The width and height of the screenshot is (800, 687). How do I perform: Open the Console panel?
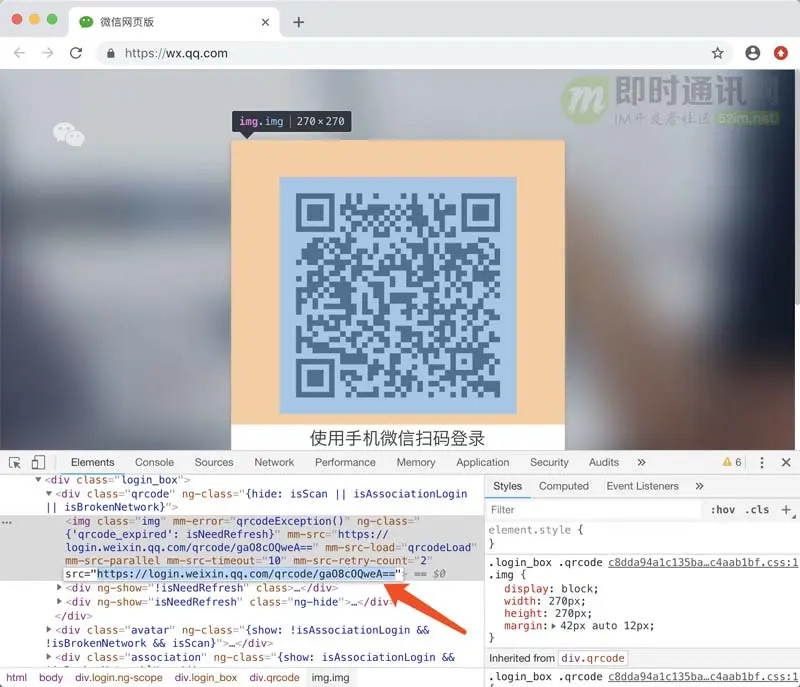click(154, 462)
